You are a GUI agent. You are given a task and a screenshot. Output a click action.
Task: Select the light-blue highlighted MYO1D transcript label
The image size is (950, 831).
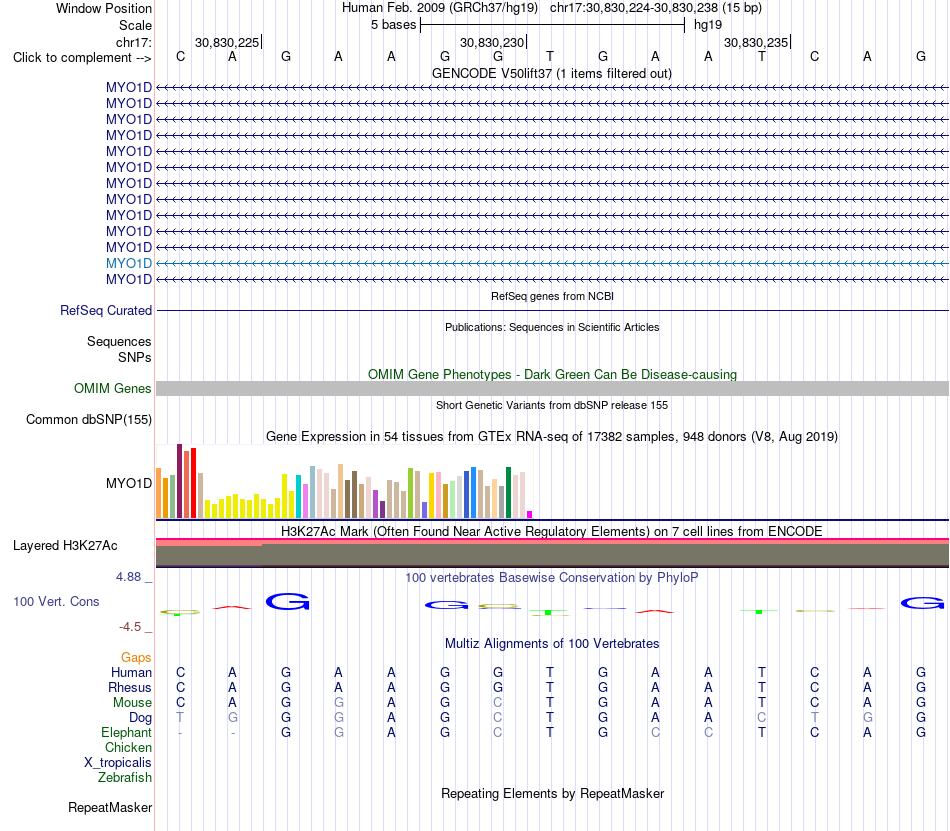point(128,263)
